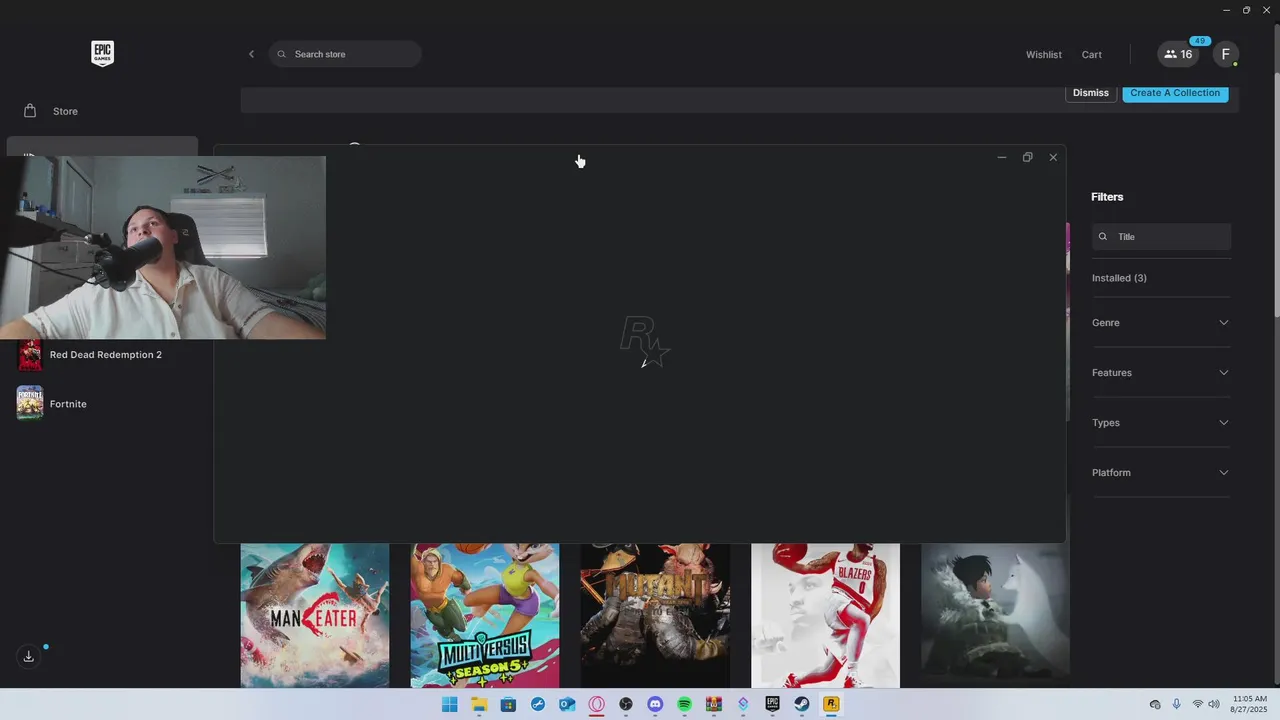The image size is (1280, 720).
Task: Switch to Epic Games Launcher taskbar icon
Action: (772, 704)
